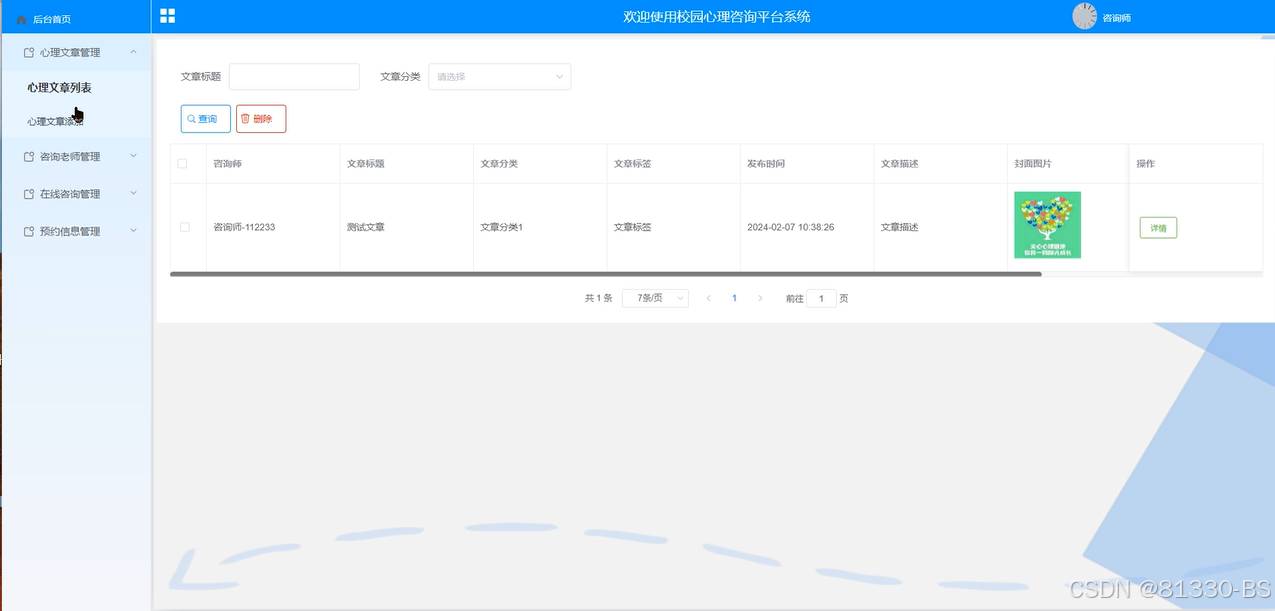Collapse the 心理文章管理 menu chevron
The width and height of the screenshot is (1275, 611).
coord(134,52)
